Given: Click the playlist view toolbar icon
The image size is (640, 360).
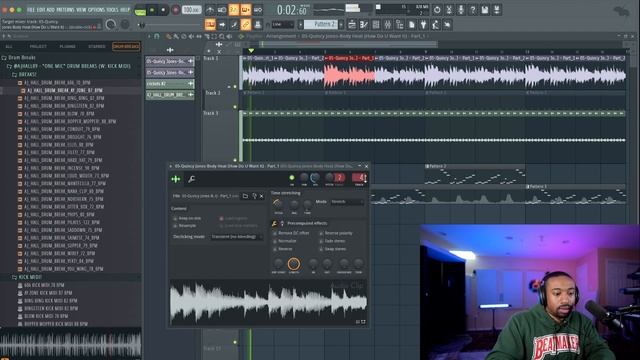Looking at the screenshot, I should coord(352,25).
